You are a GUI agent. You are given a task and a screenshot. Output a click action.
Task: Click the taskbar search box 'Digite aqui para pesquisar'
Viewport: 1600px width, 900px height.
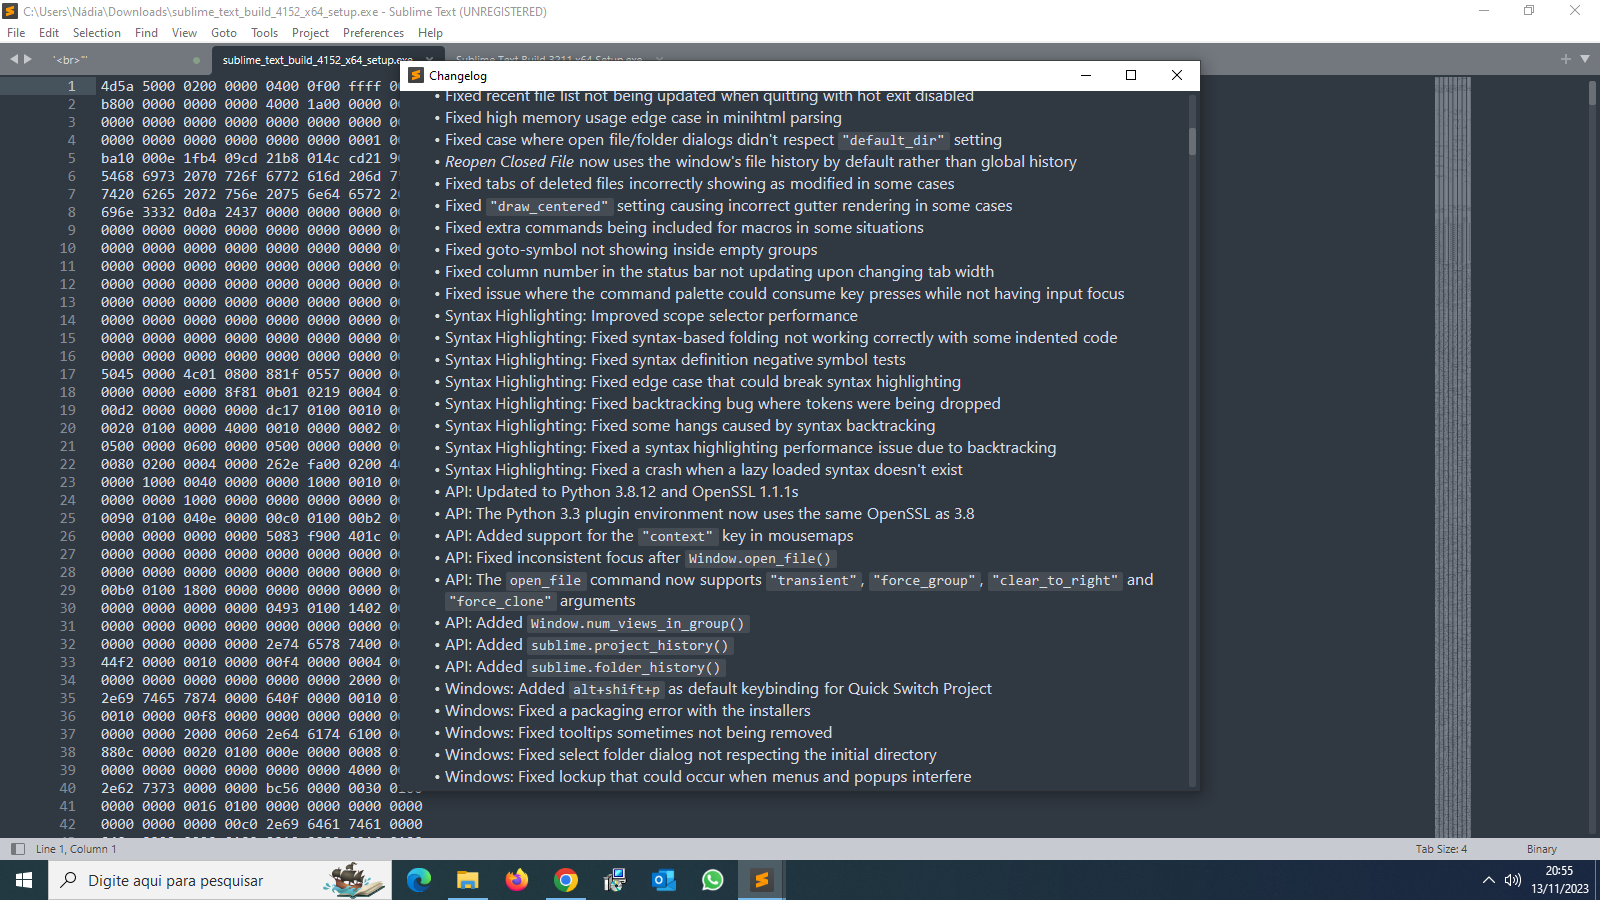(220, 880)
